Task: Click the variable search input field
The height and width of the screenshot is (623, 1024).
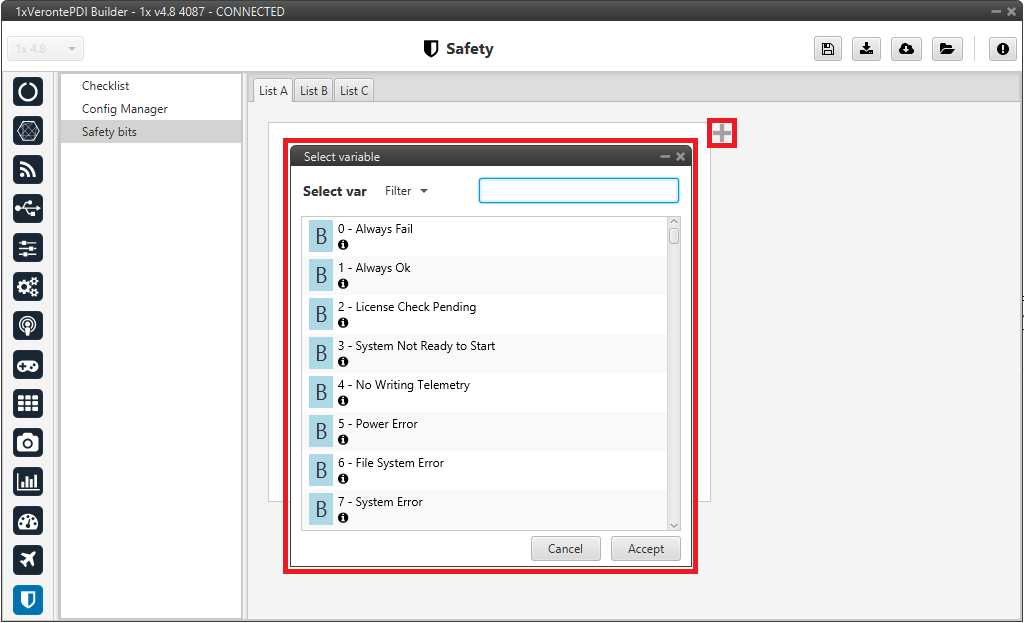Action: [579, 191]
